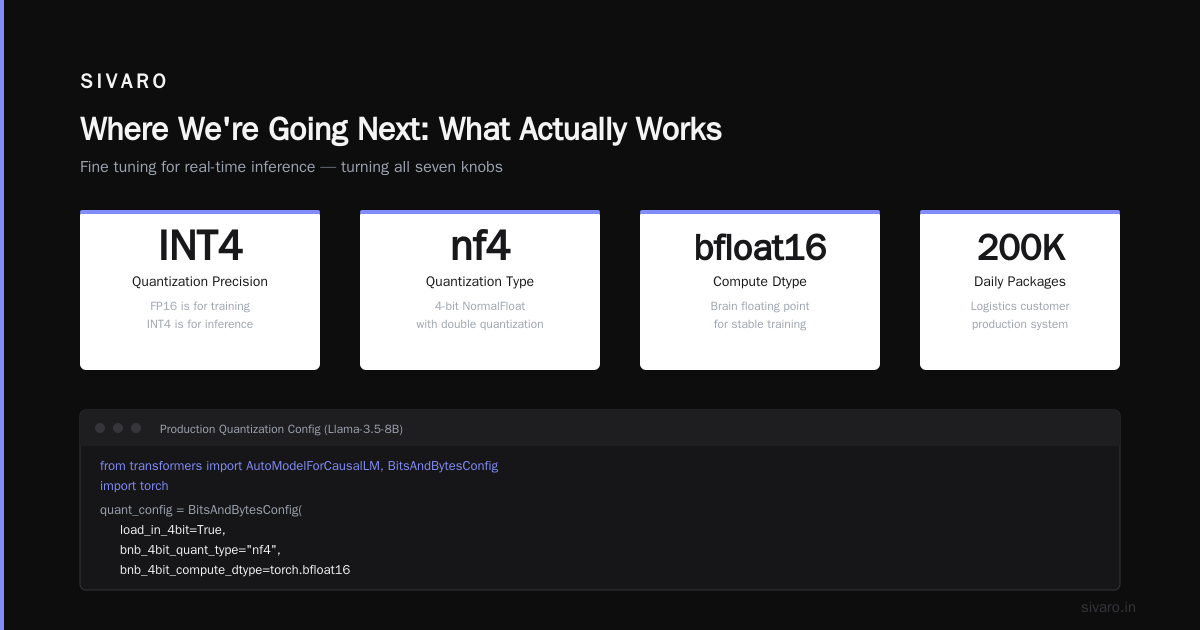Click the 'quant_config = BitsAndBytesConfig(' line
Image resolution: width=1200 pixels, height=630 pixels.
(x=201, y=510)
